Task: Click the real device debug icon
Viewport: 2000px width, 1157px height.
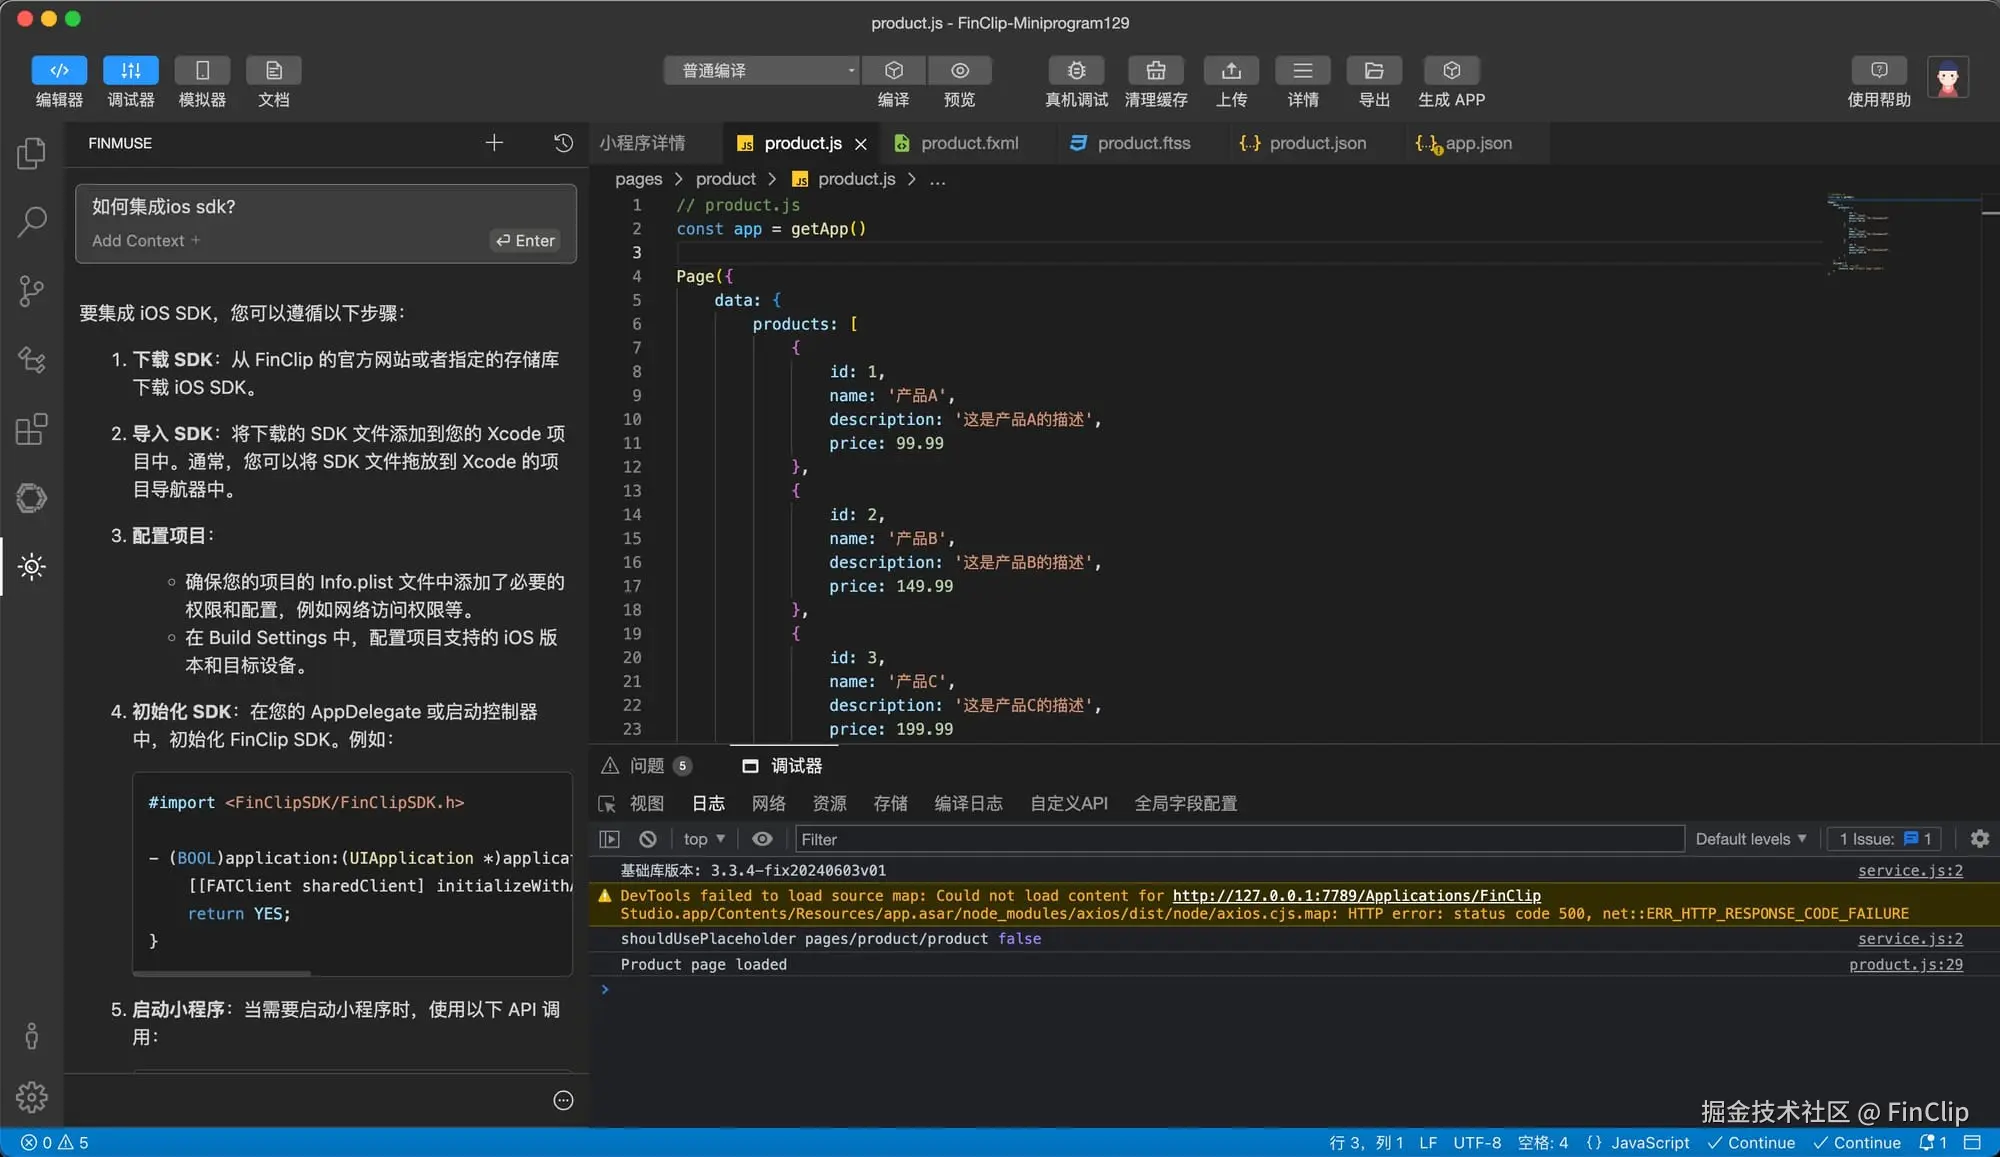Action: click(1076, 71)
